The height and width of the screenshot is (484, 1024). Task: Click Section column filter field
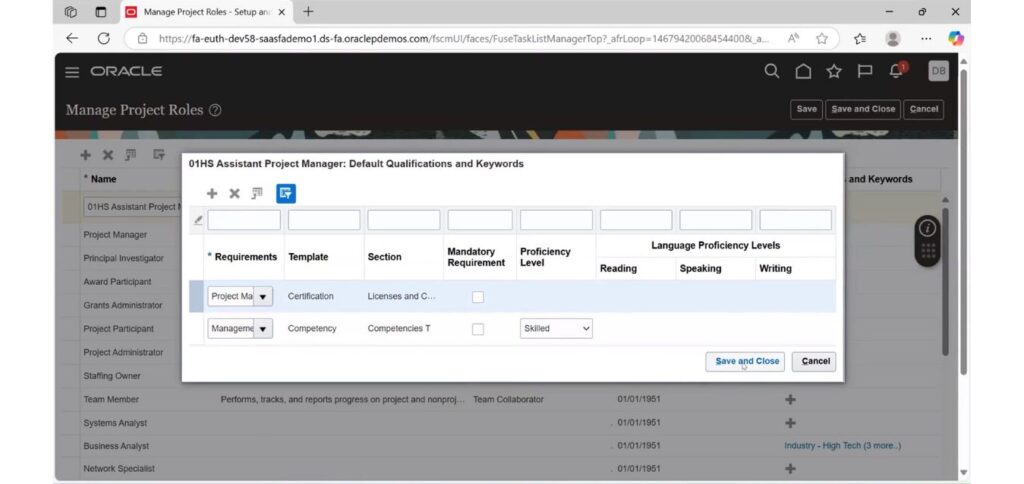(x=404, y=220)
